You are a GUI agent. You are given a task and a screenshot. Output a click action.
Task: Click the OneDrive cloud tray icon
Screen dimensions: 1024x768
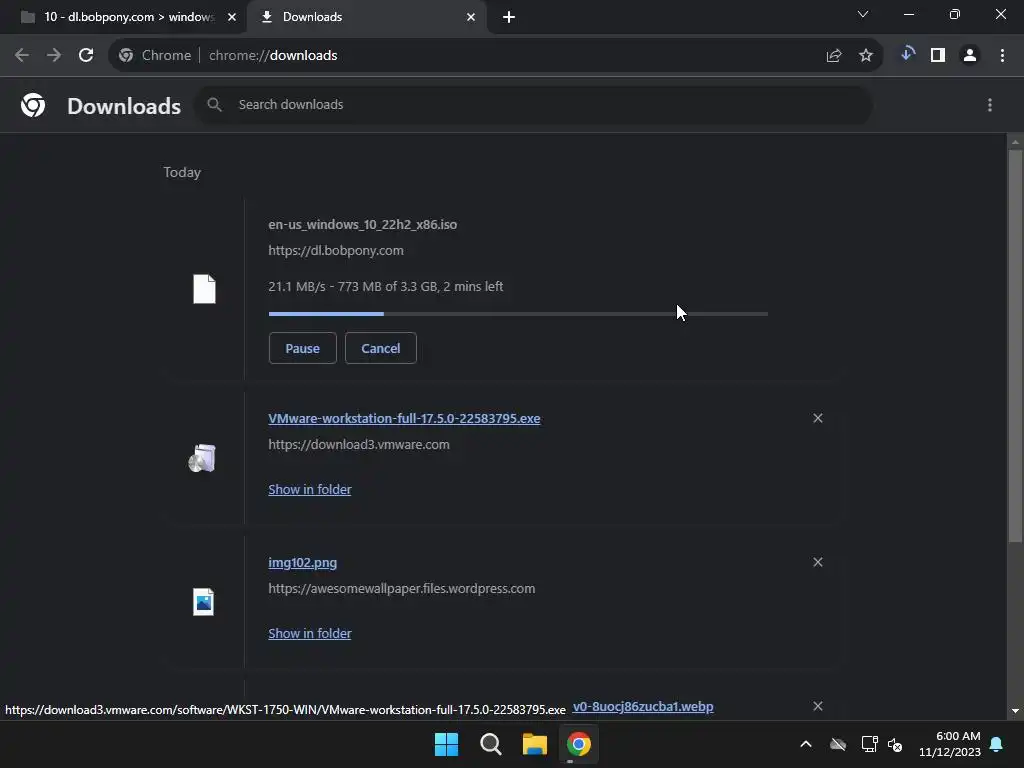(838, 744)
